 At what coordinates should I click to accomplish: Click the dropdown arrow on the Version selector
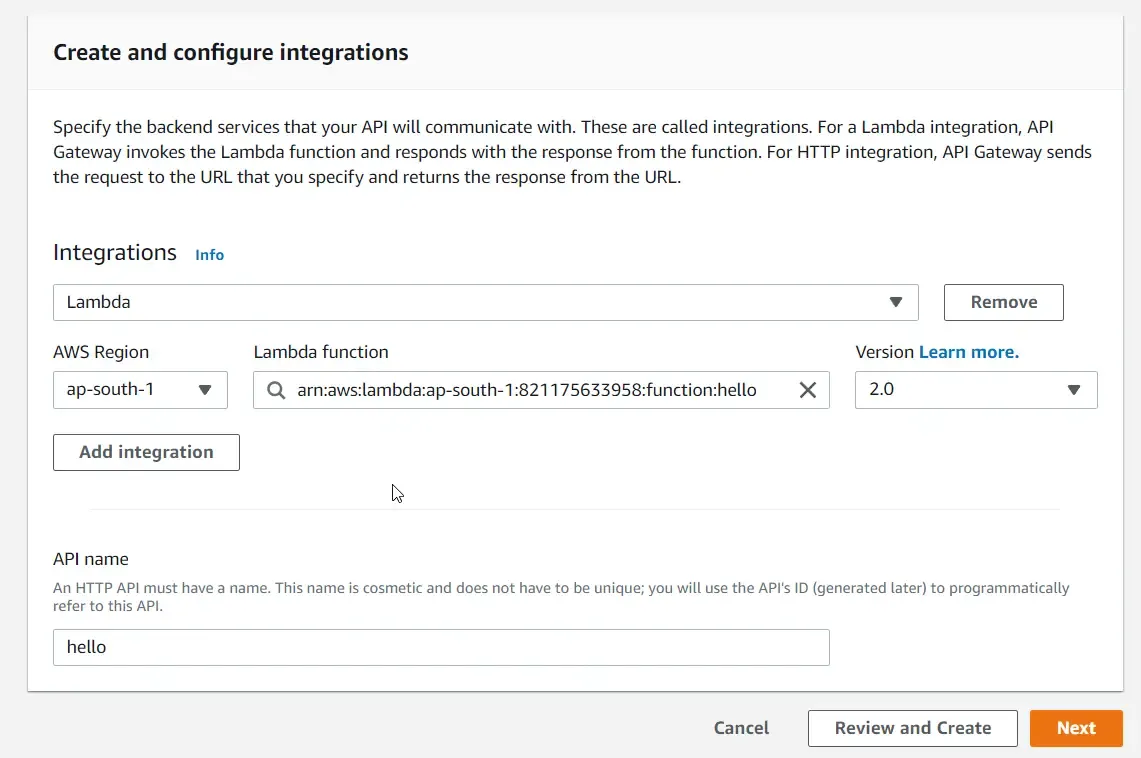1075,390
